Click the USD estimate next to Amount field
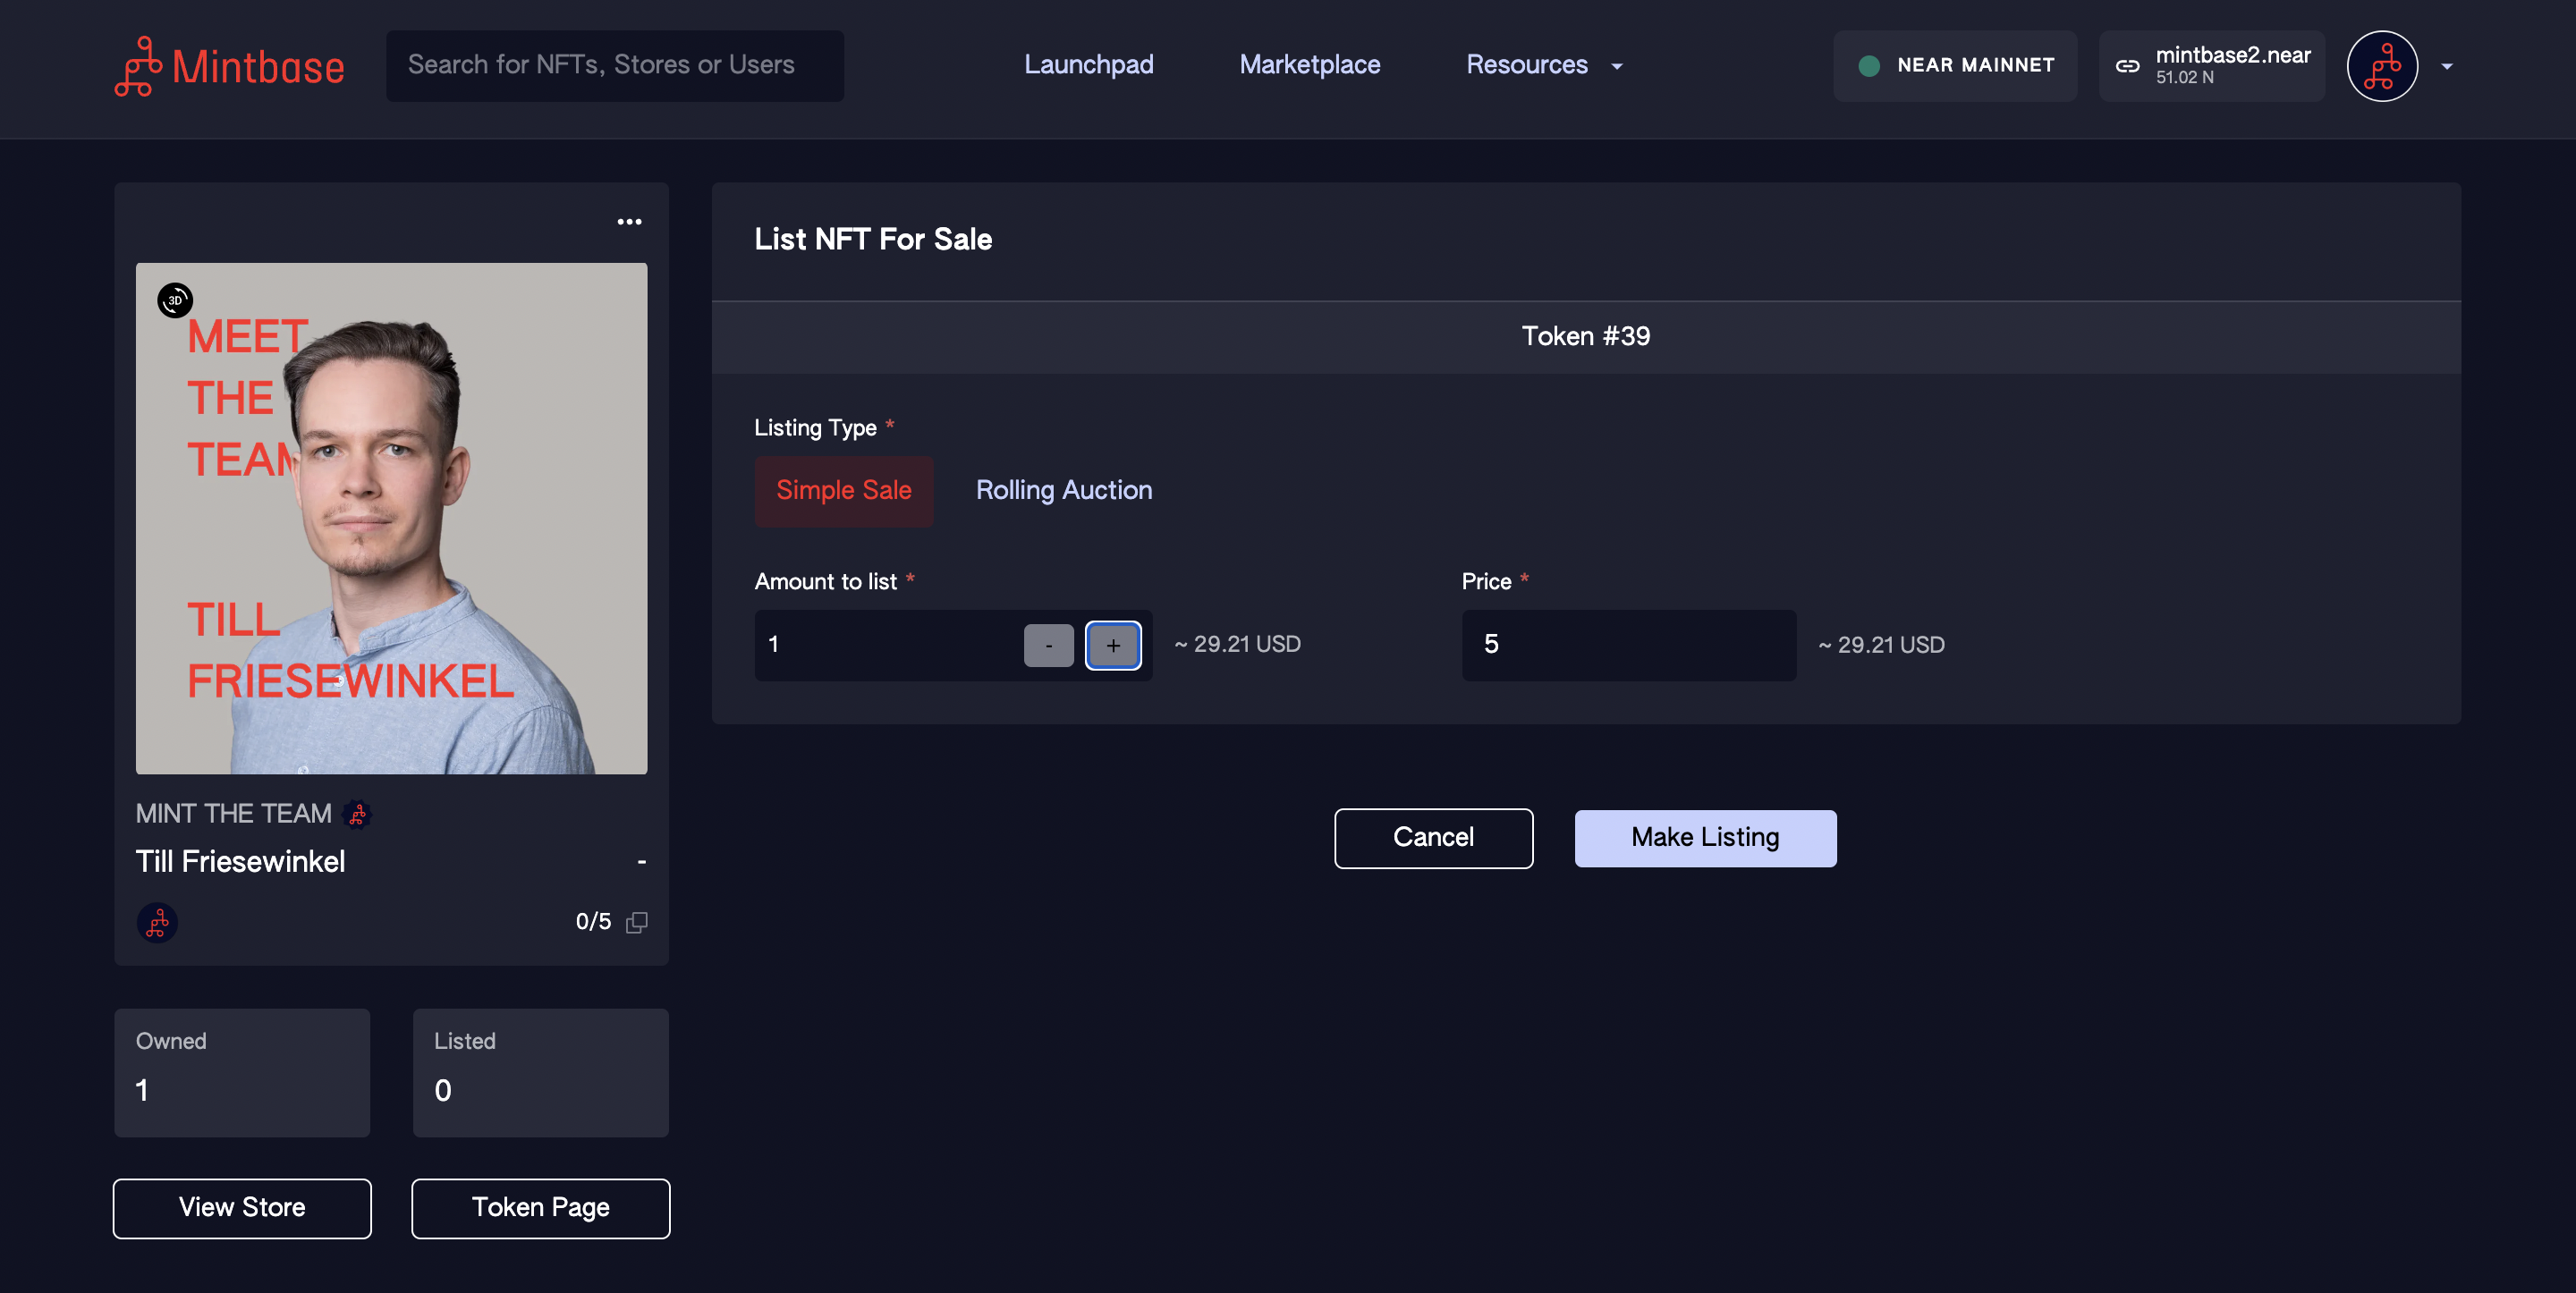The image size is (2576, 1293). tap(1237, 644)
